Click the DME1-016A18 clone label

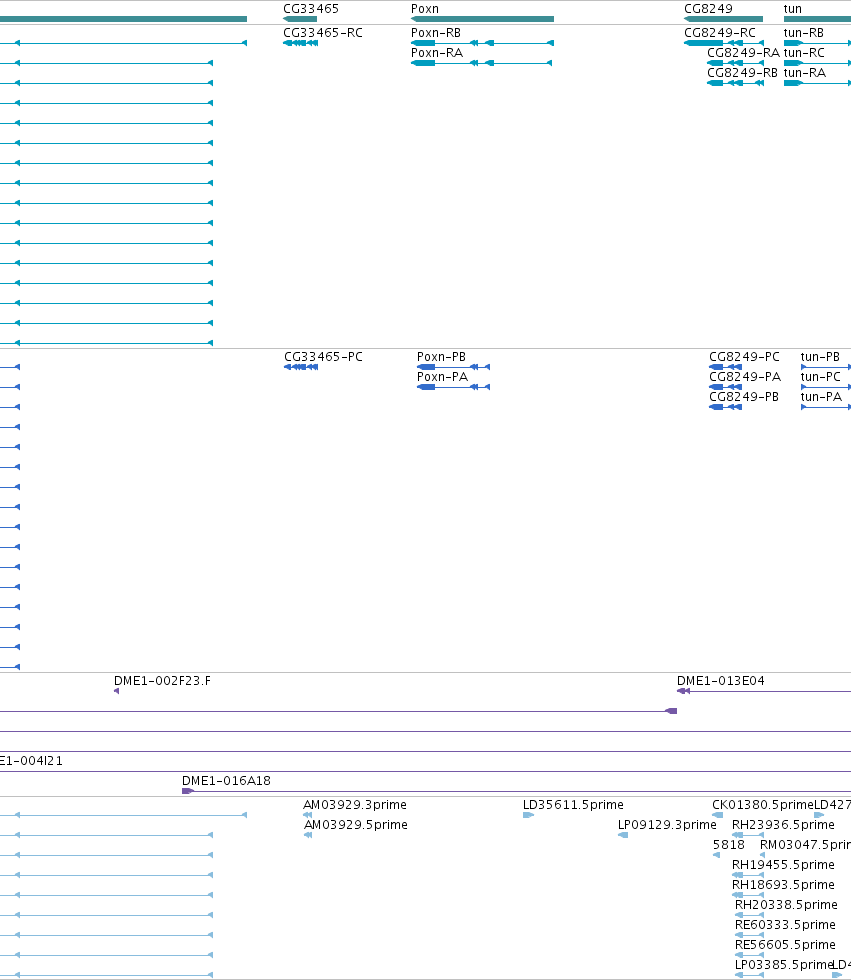tap(226, 781)
